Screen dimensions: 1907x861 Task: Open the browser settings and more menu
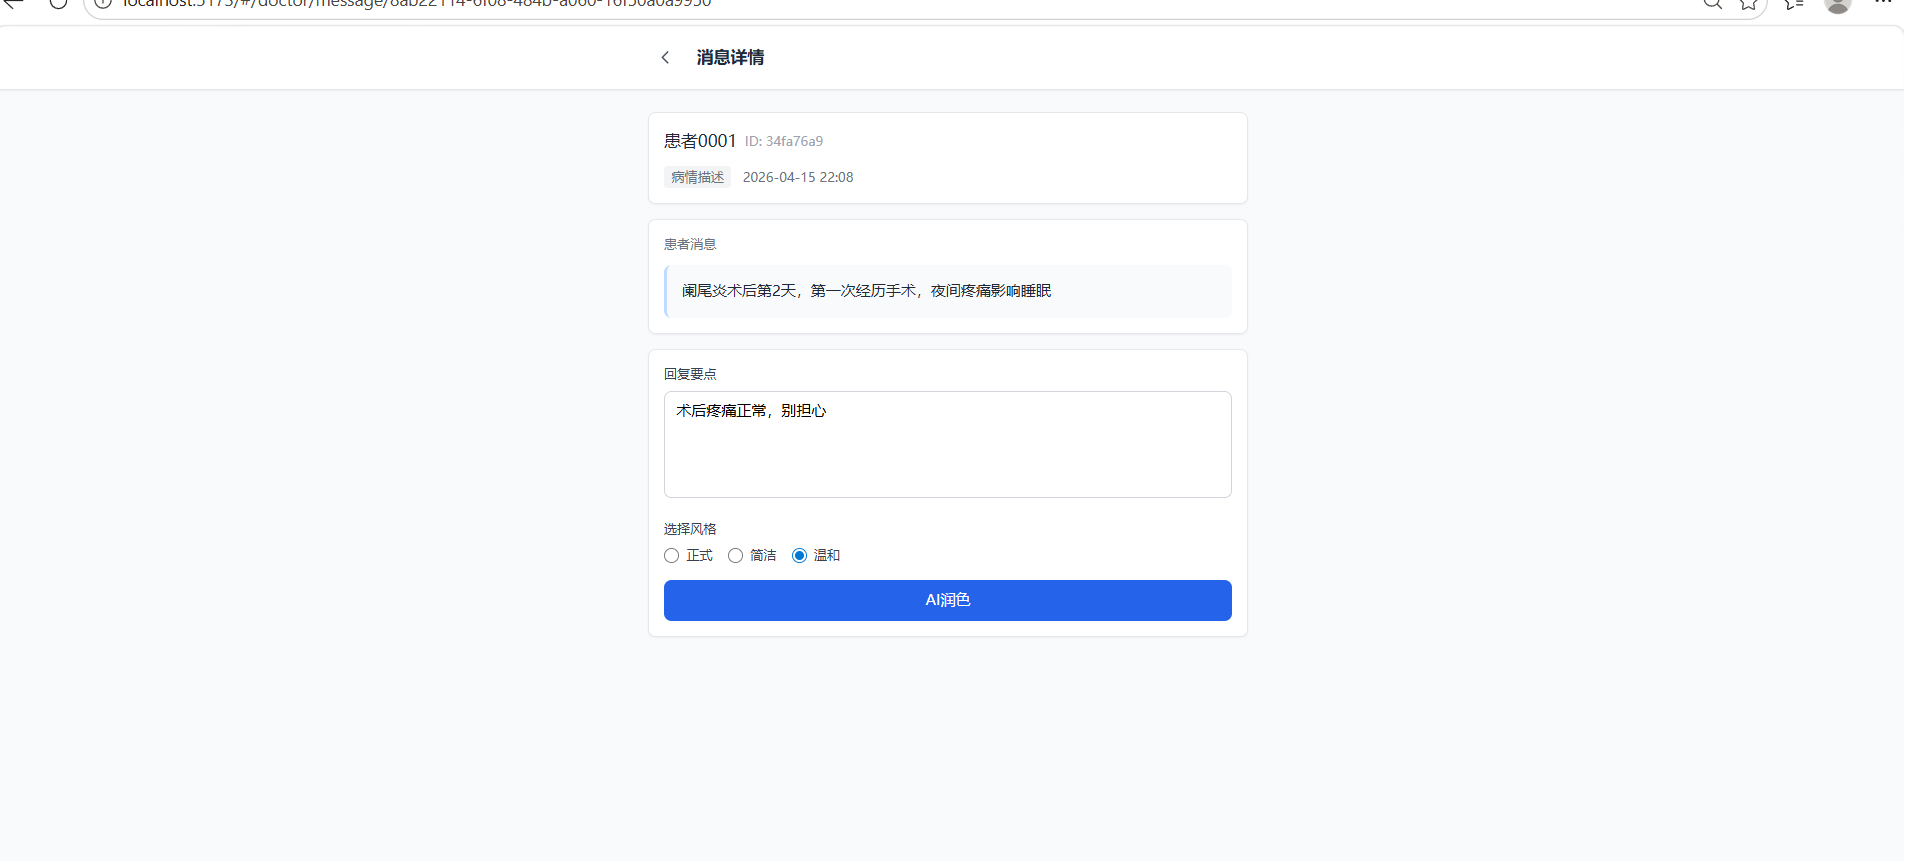click(1883, 3)
